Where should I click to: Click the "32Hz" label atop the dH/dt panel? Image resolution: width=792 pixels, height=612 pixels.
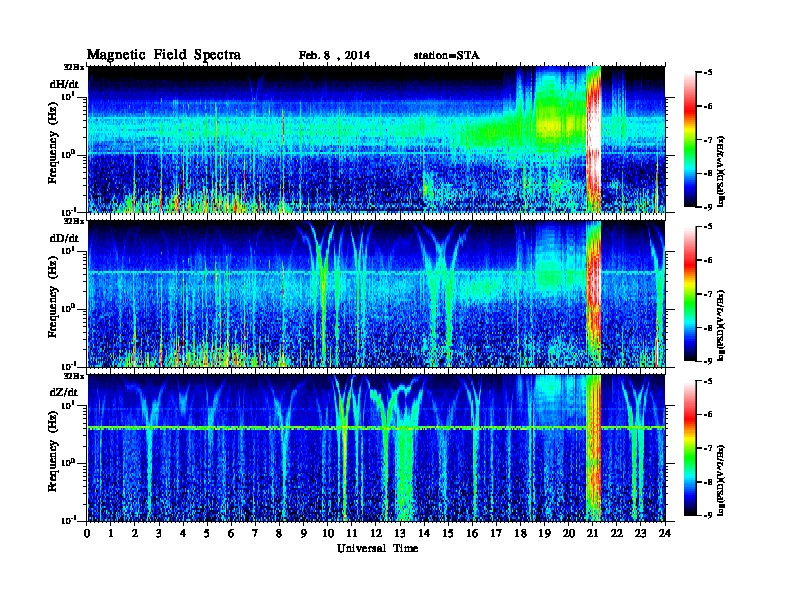[74, 67]
